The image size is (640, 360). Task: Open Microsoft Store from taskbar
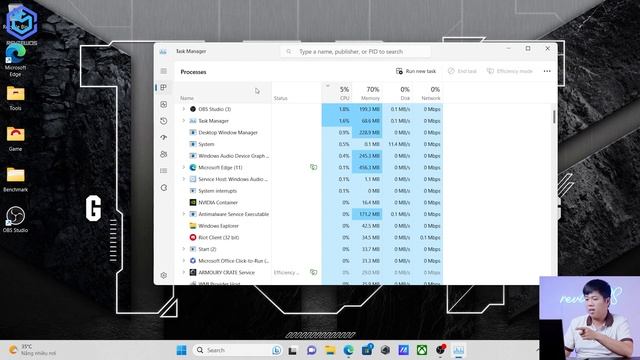pos(367,350)
